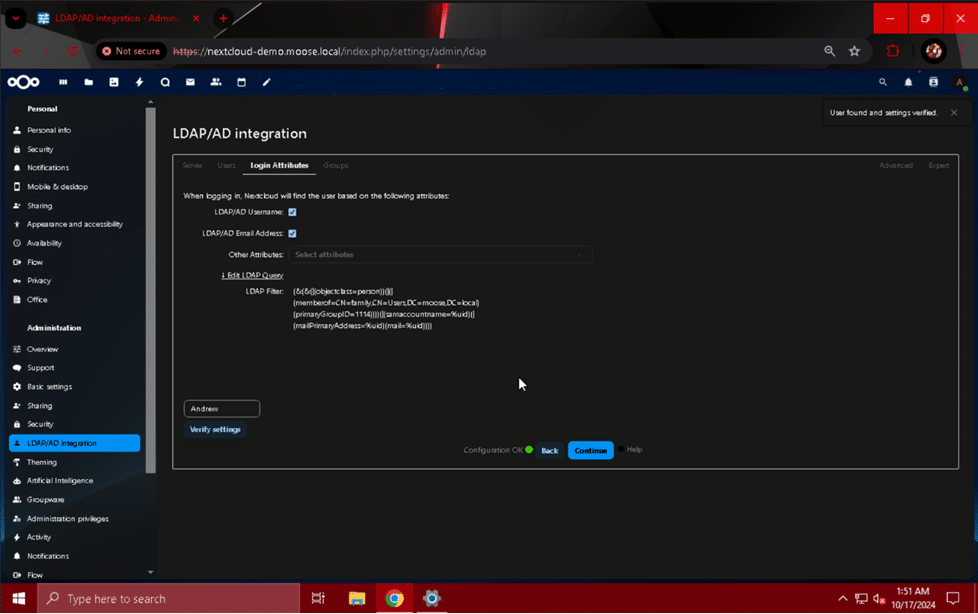Toggle the LDAP/AD Email Address checkbox

point(293,233)
